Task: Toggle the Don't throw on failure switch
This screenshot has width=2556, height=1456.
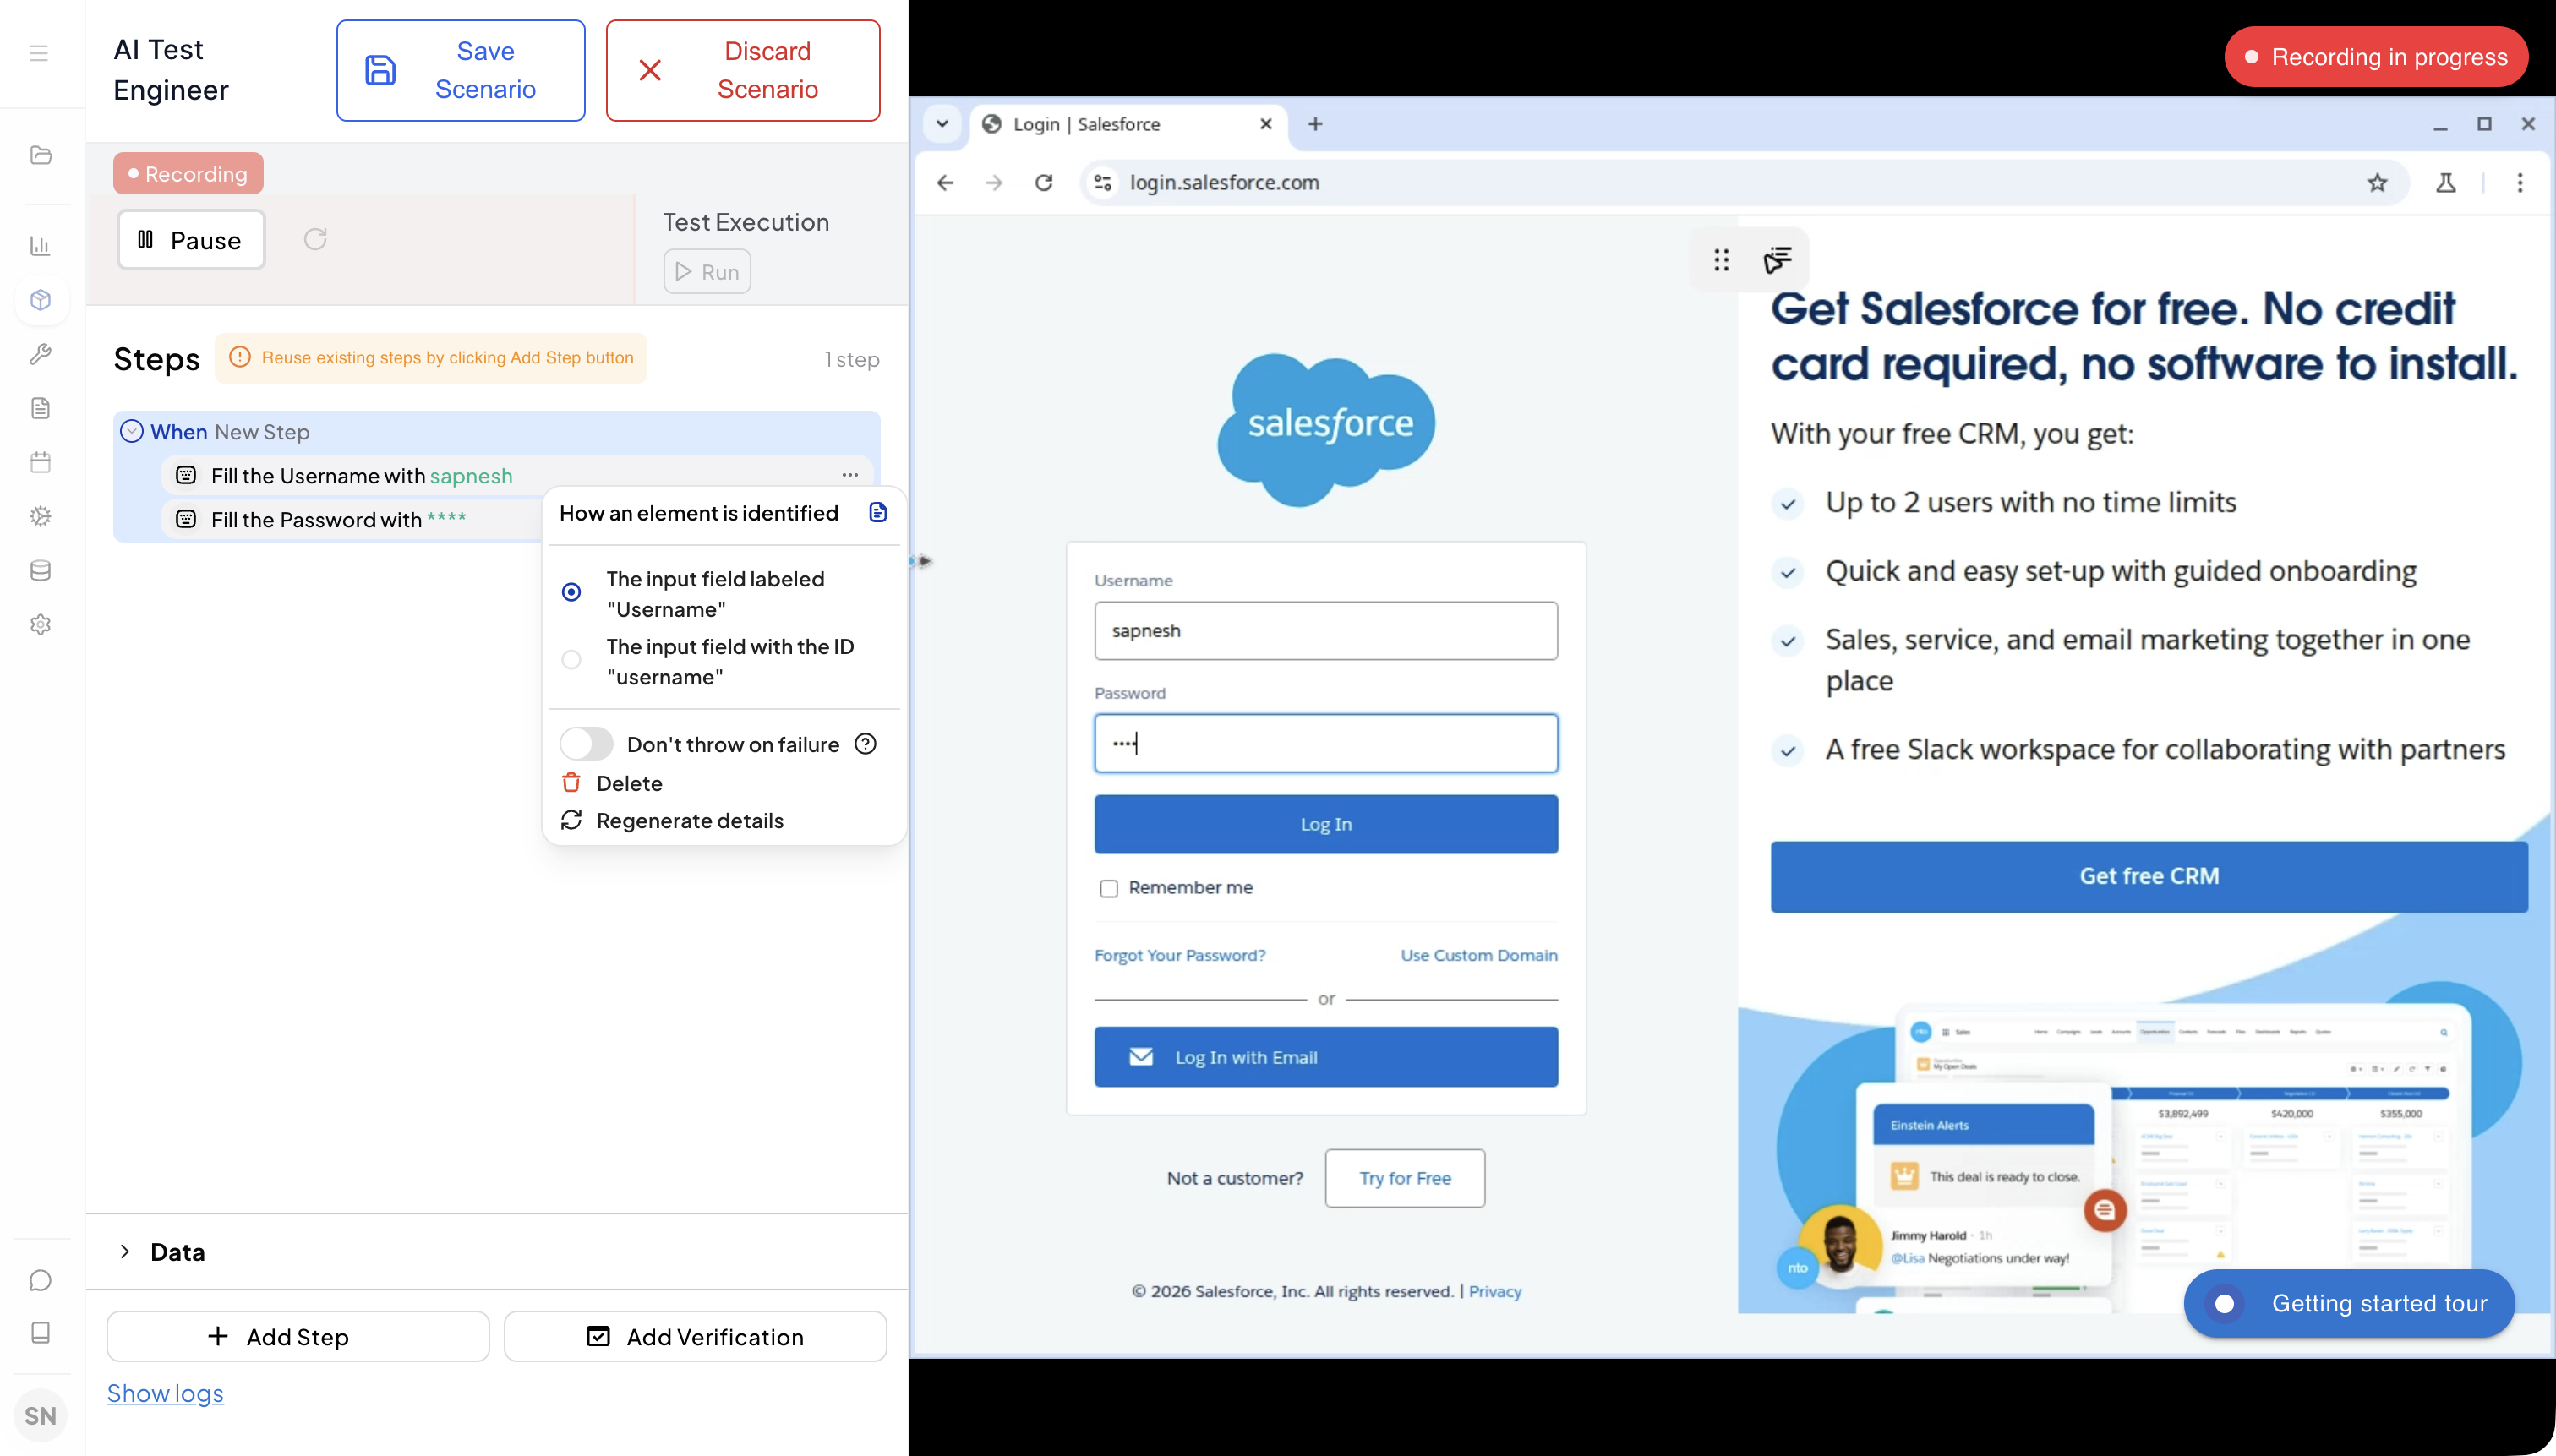Action: coord(586,744)
